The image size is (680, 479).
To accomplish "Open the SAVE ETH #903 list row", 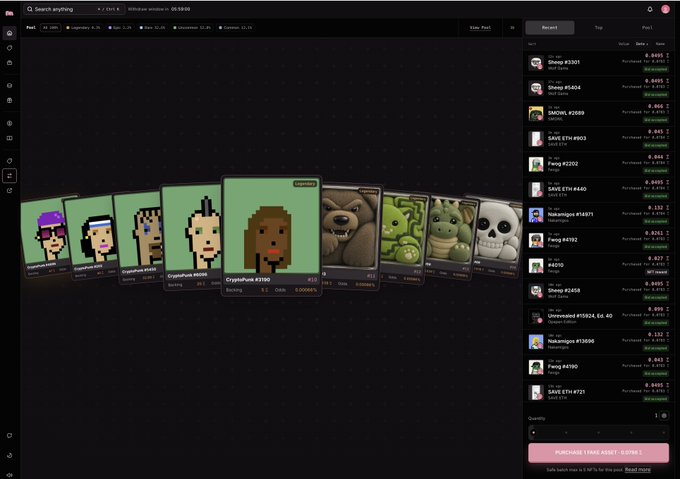I will coord(598,139).
